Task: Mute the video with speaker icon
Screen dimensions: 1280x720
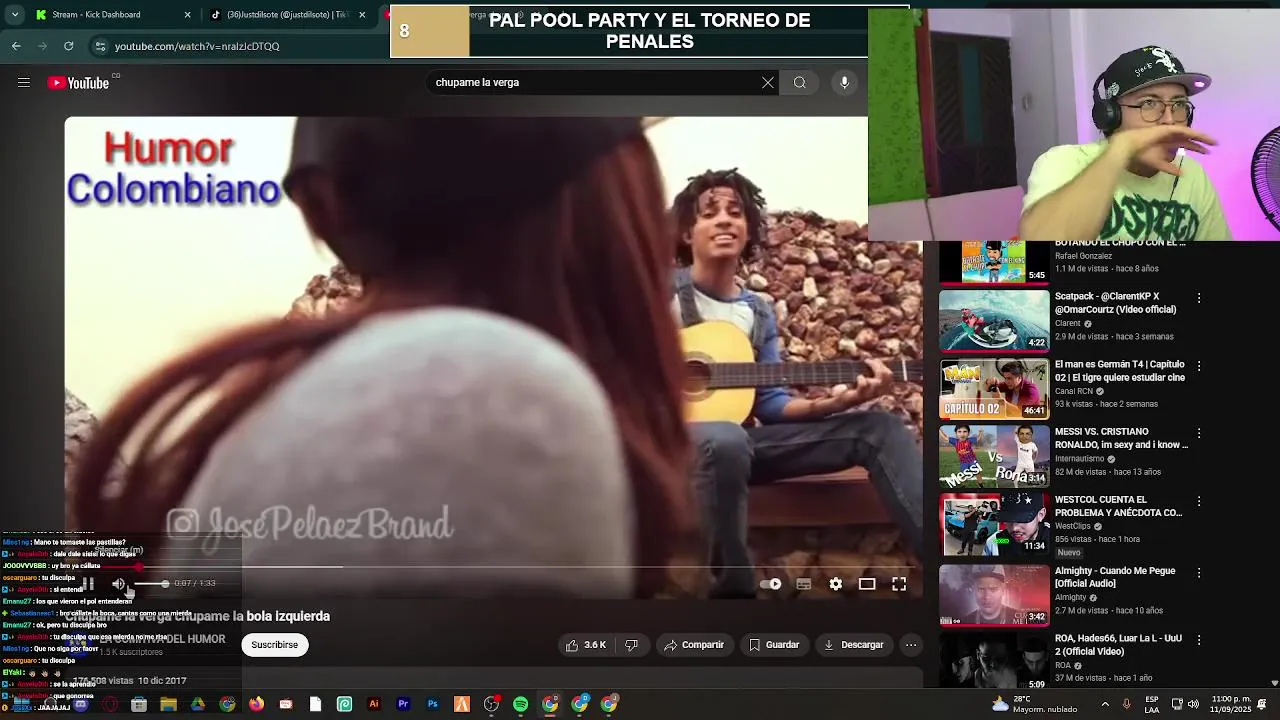Action: (119, 584)
